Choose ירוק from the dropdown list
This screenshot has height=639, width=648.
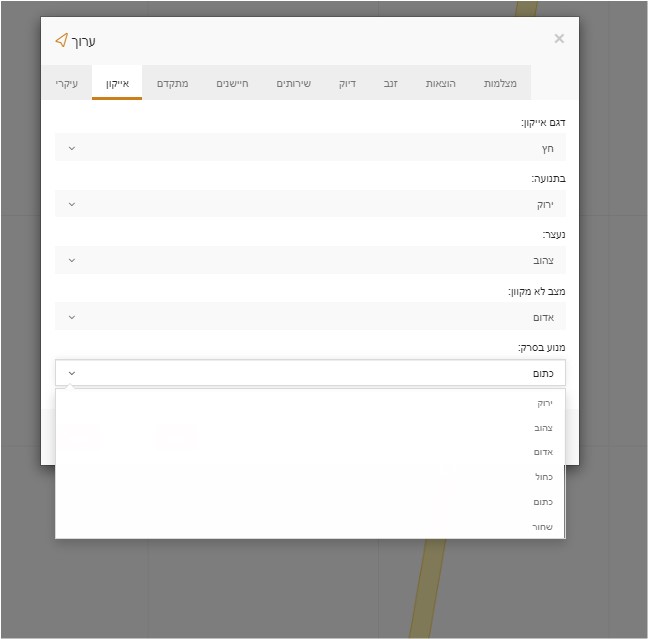543,403
